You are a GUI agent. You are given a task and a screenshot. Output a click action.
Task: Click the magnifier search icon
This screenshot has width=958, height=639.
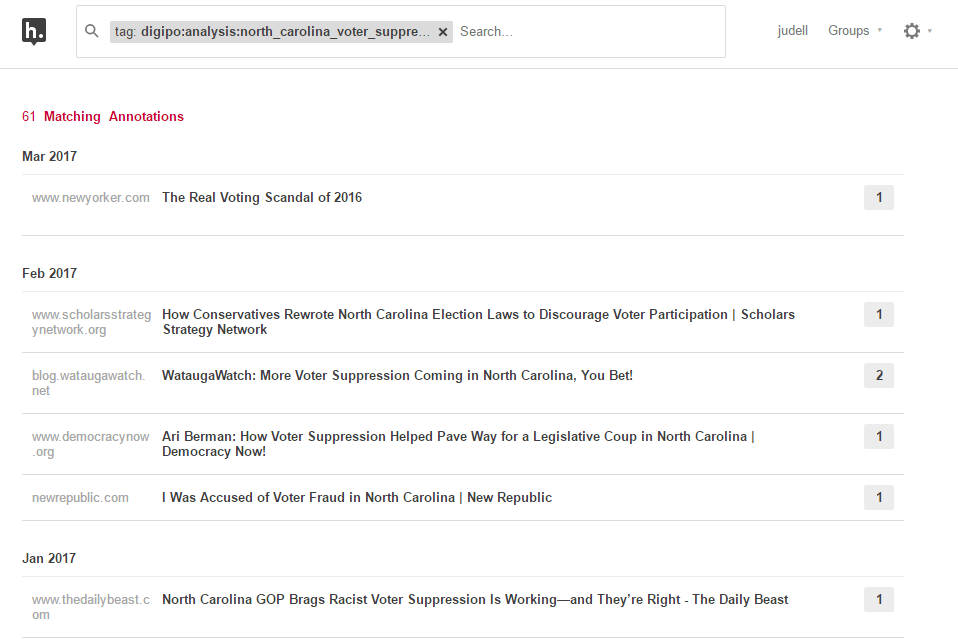pos(92,31)
